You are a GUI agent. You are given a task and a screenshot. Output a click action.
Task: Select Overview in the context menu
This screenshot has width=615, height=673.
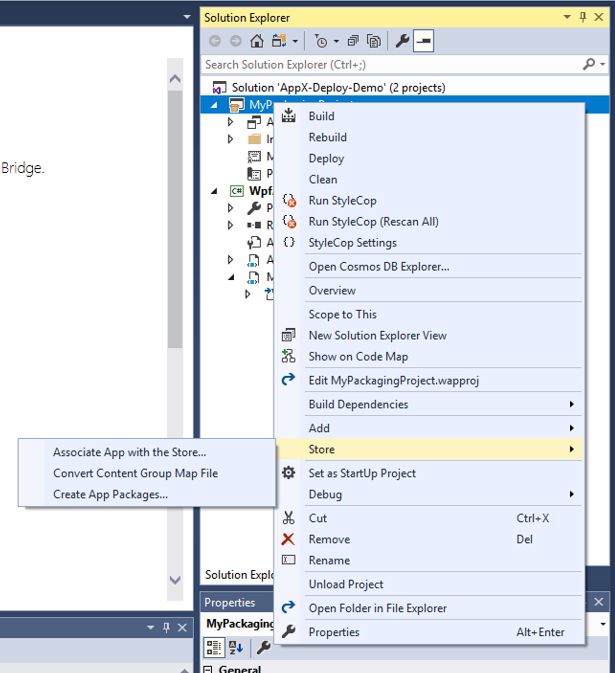429,291
